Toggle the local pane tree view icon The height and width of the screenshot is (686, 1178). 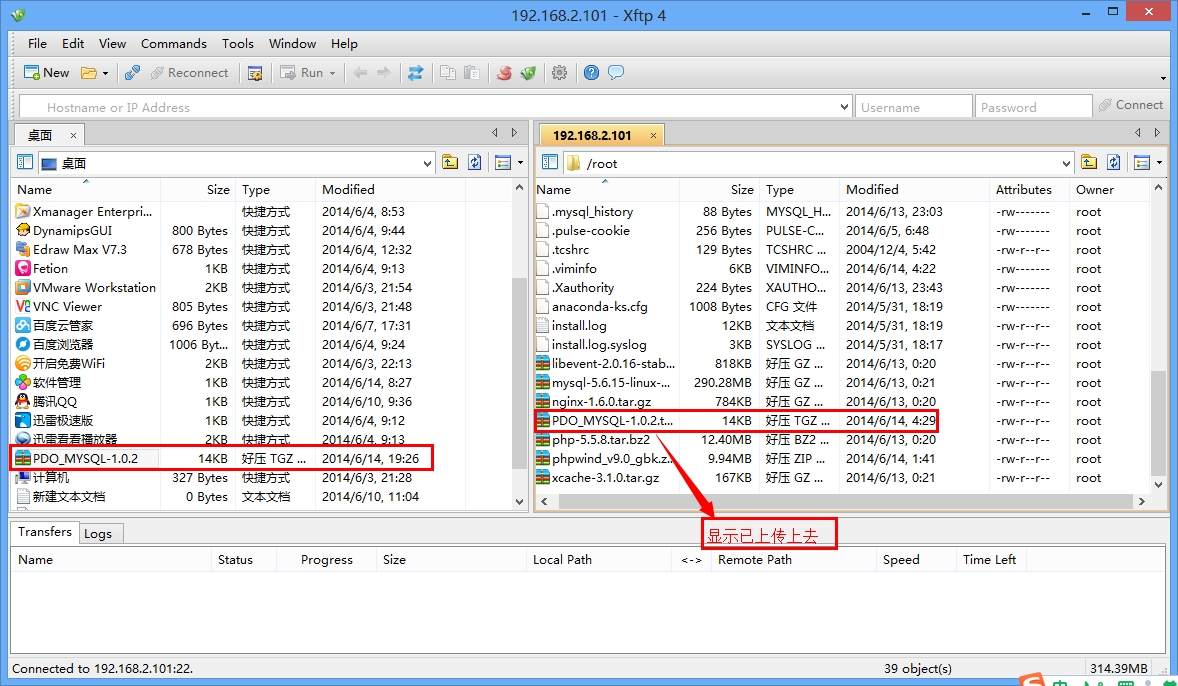pyautogui.click(x=25, y=162)
